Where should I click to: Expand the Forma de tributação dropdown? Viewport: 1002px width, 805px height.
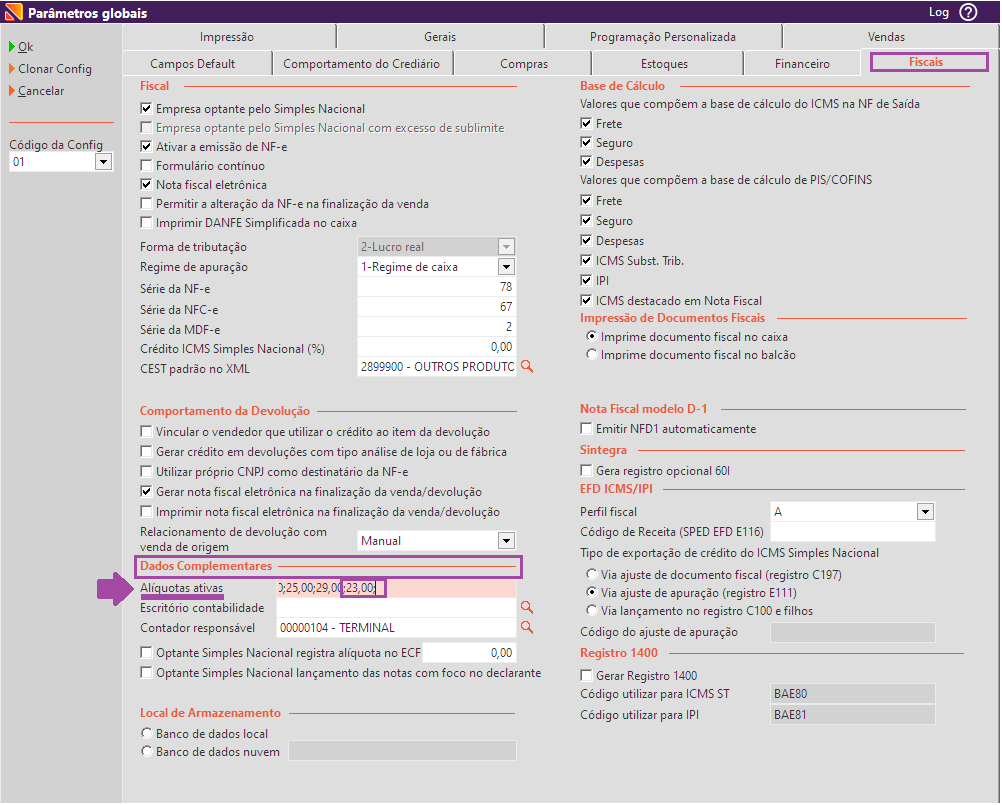506,247
